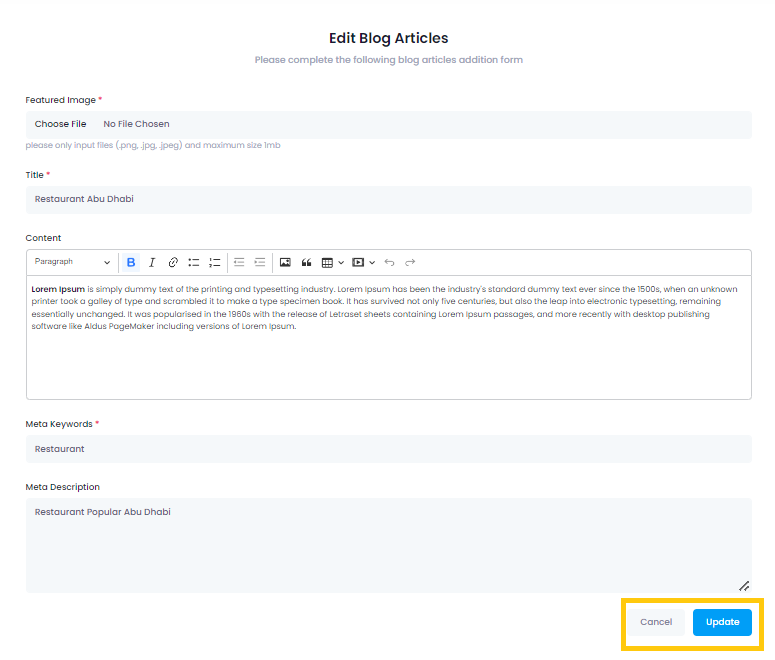Cancel editing the blog article
The image size is (775, 660).
pyautogui.click(x=656, y=622)
